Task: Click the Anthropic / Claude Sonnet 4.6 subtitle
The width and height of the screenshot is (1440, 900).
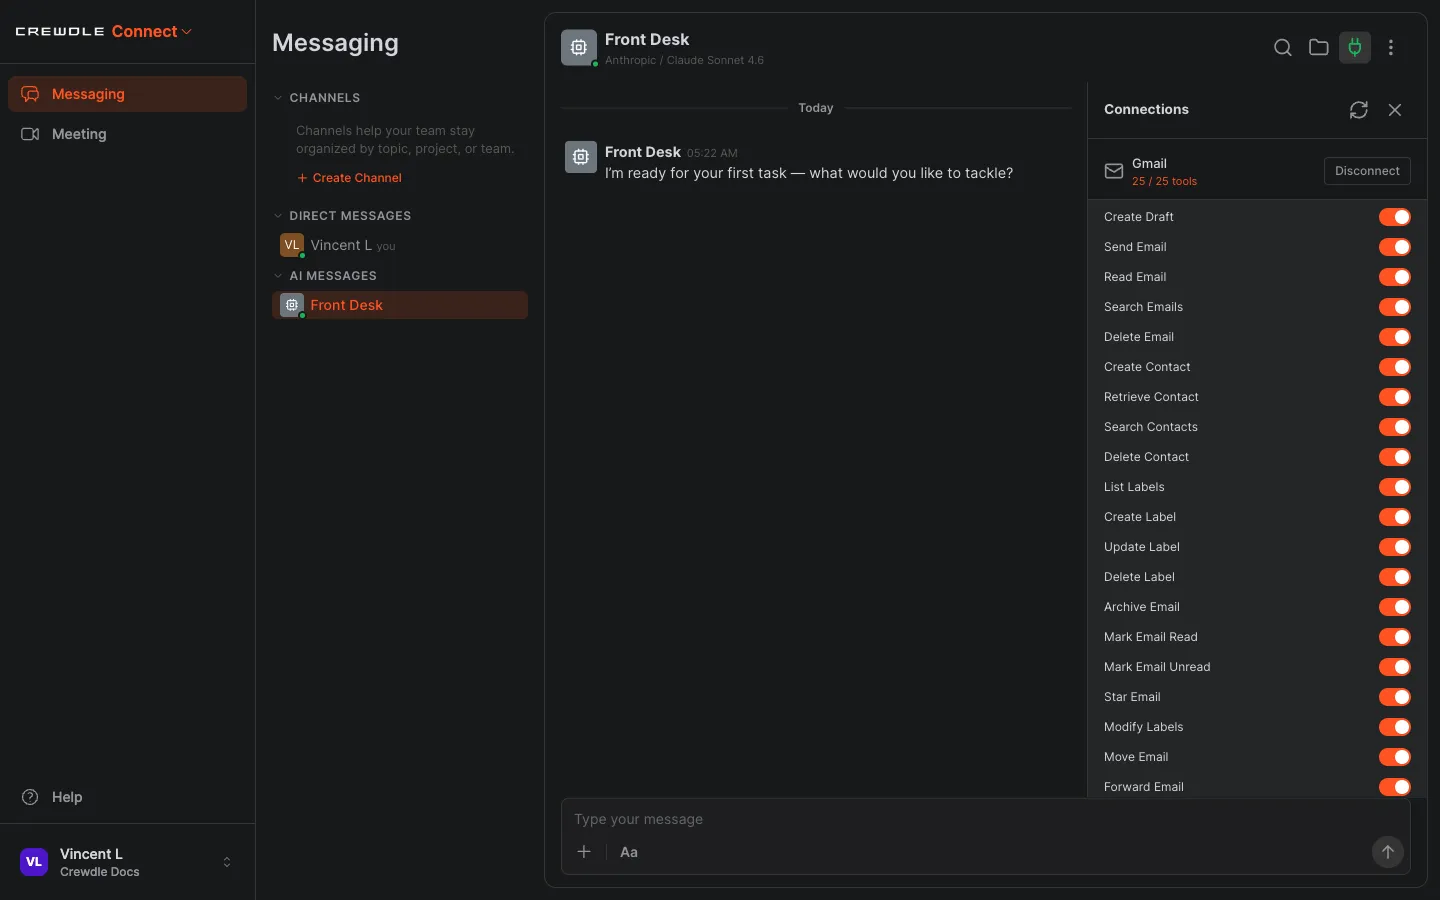Action: pyautogui.click(x=684, y=61)
